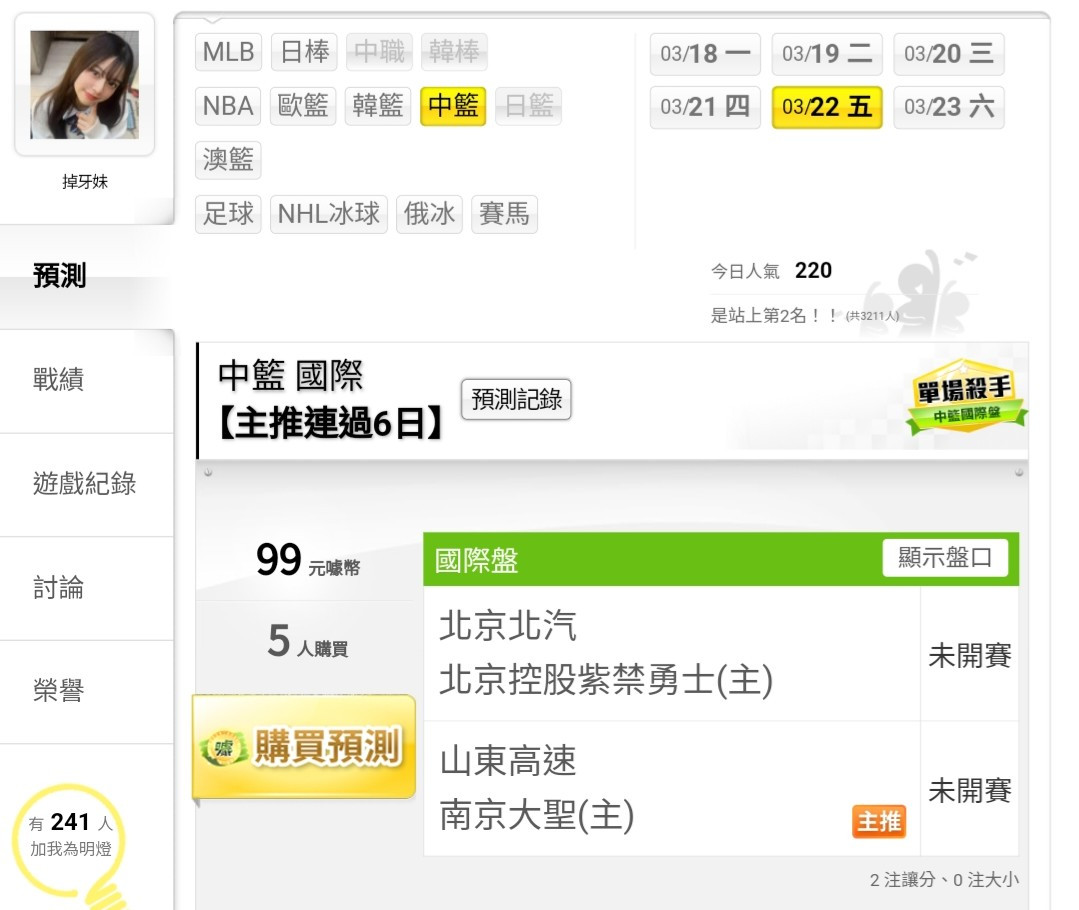Pick the date 03/23 六

coord(949,107)
